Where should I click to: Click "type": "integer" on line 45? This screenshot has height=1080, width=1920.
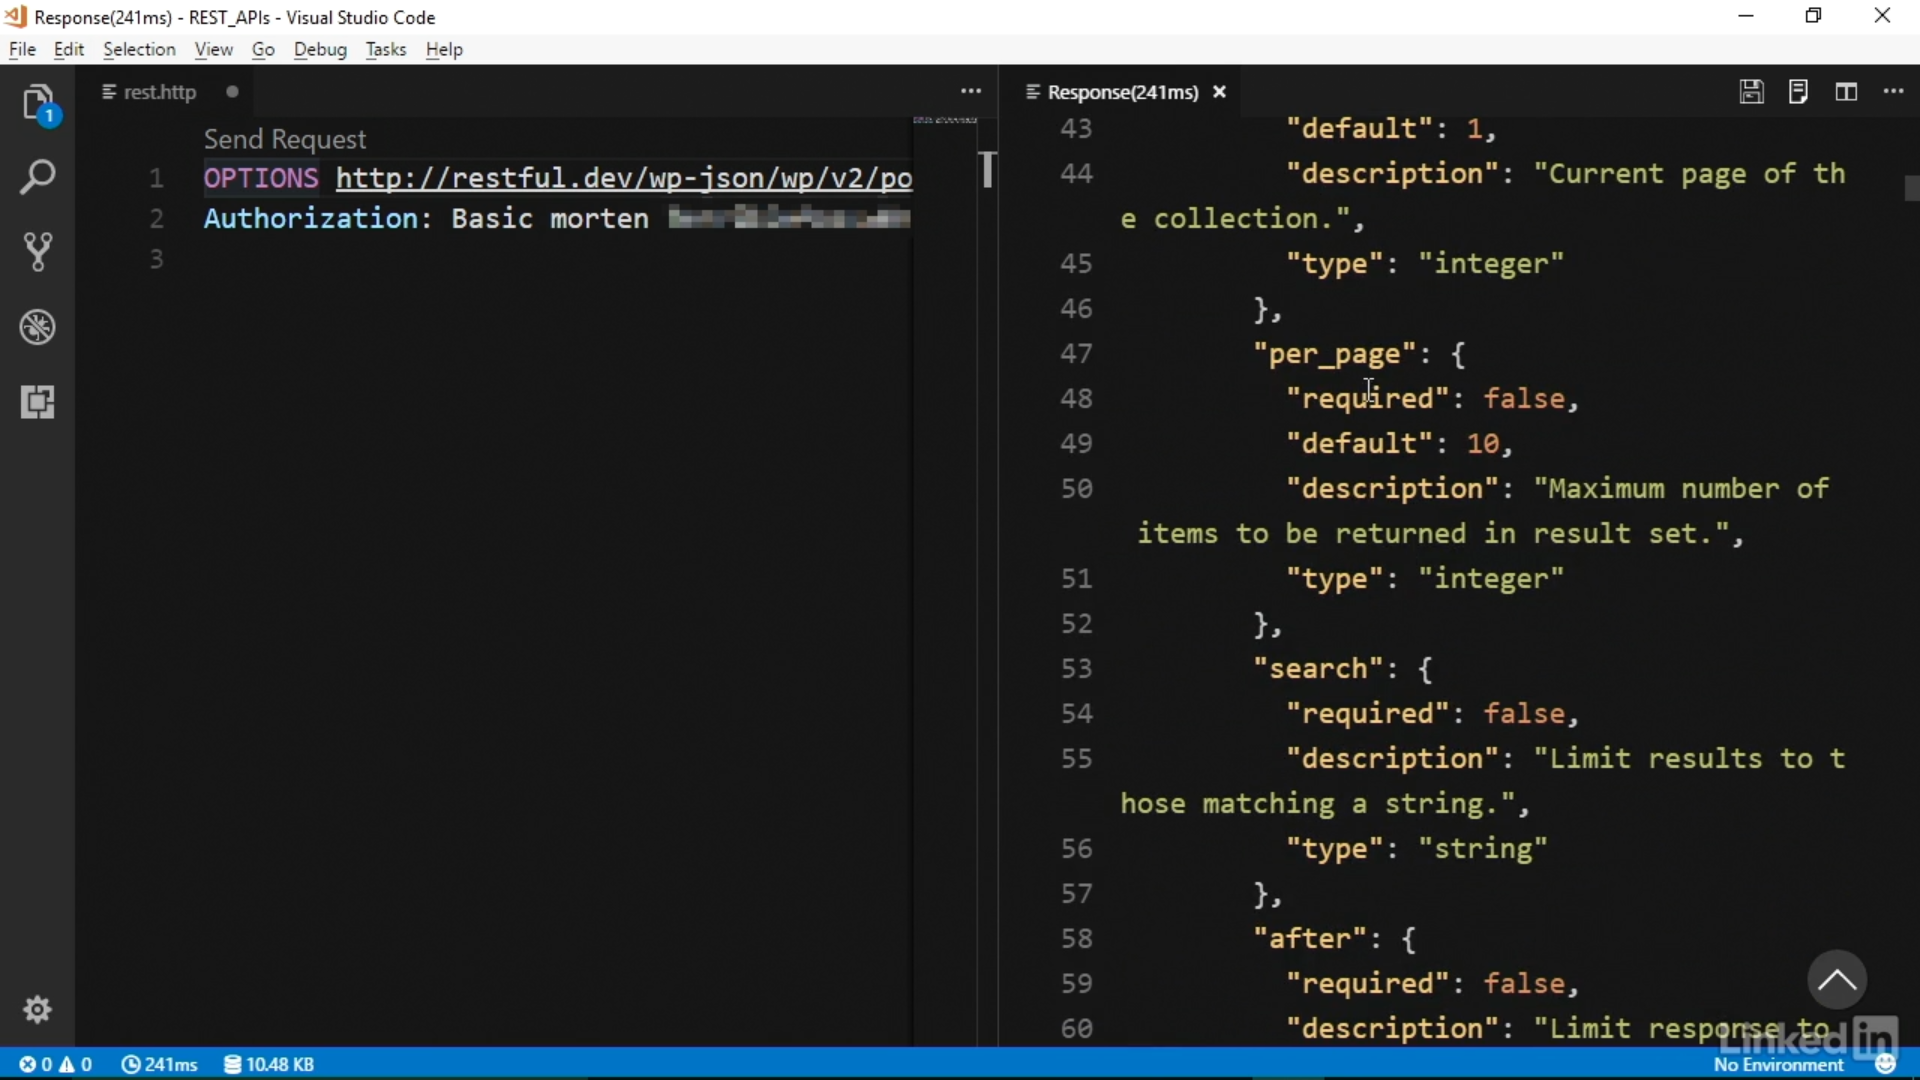click(x=1424, y=263)
